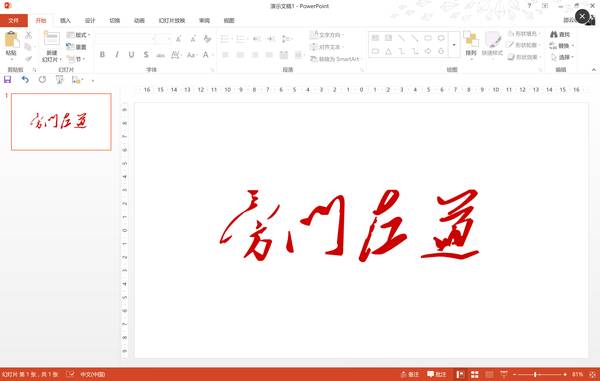Screen dimensions: 600x381
Task: Click the clear formatting icon
Action: pyautogui.click(x=207, y=39)
